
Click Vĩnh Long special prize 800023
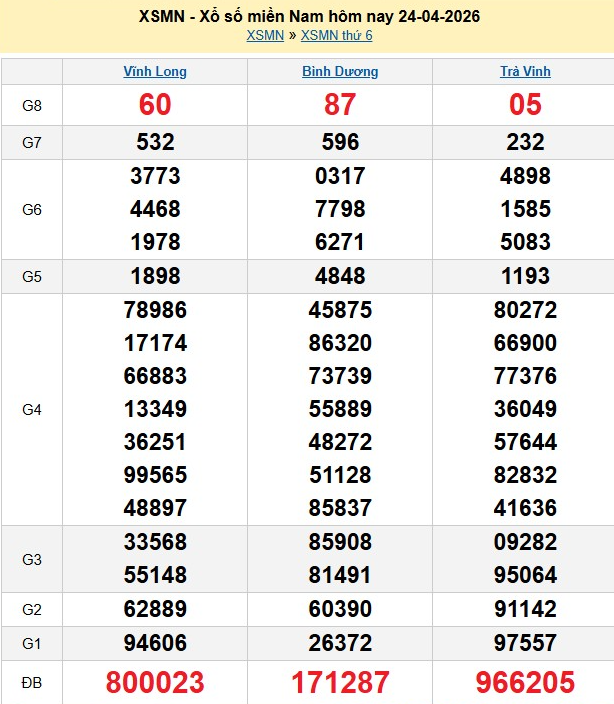point(155,683)
